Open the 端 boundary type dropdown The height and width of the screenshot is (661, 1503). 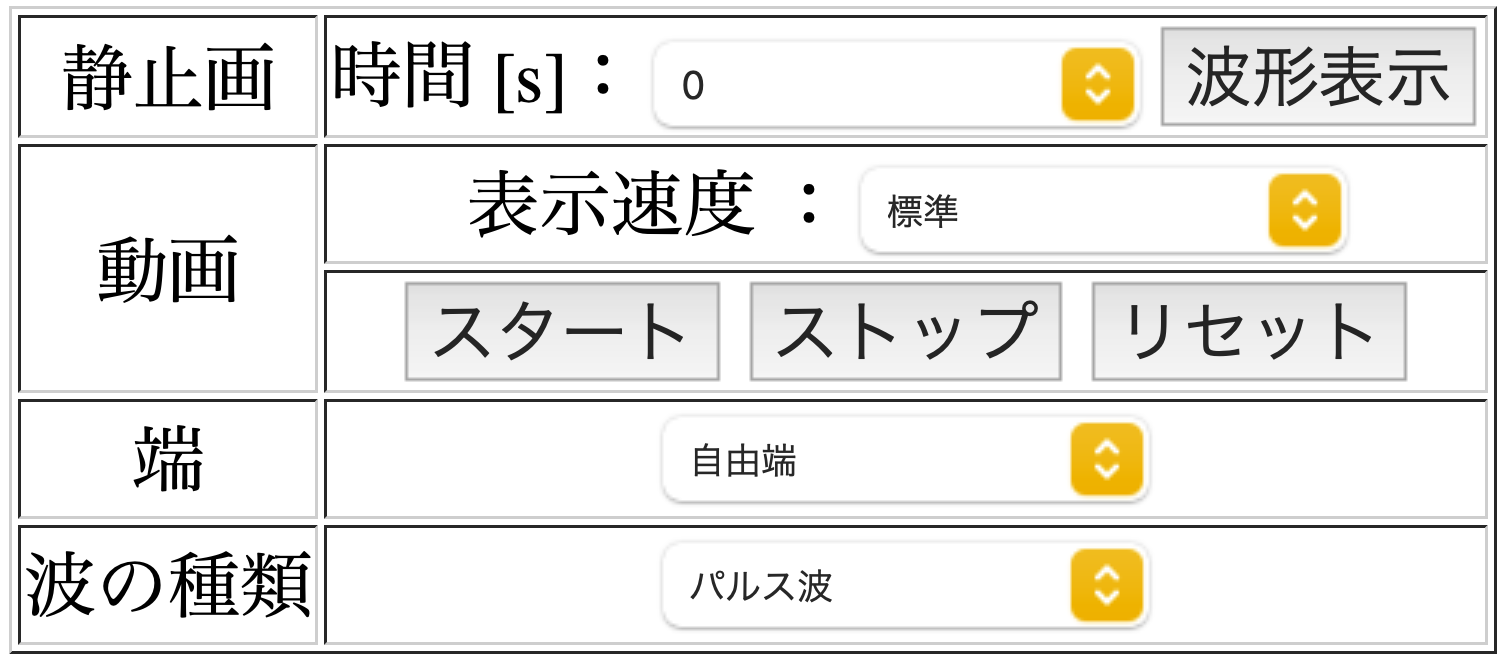[868, 461]
